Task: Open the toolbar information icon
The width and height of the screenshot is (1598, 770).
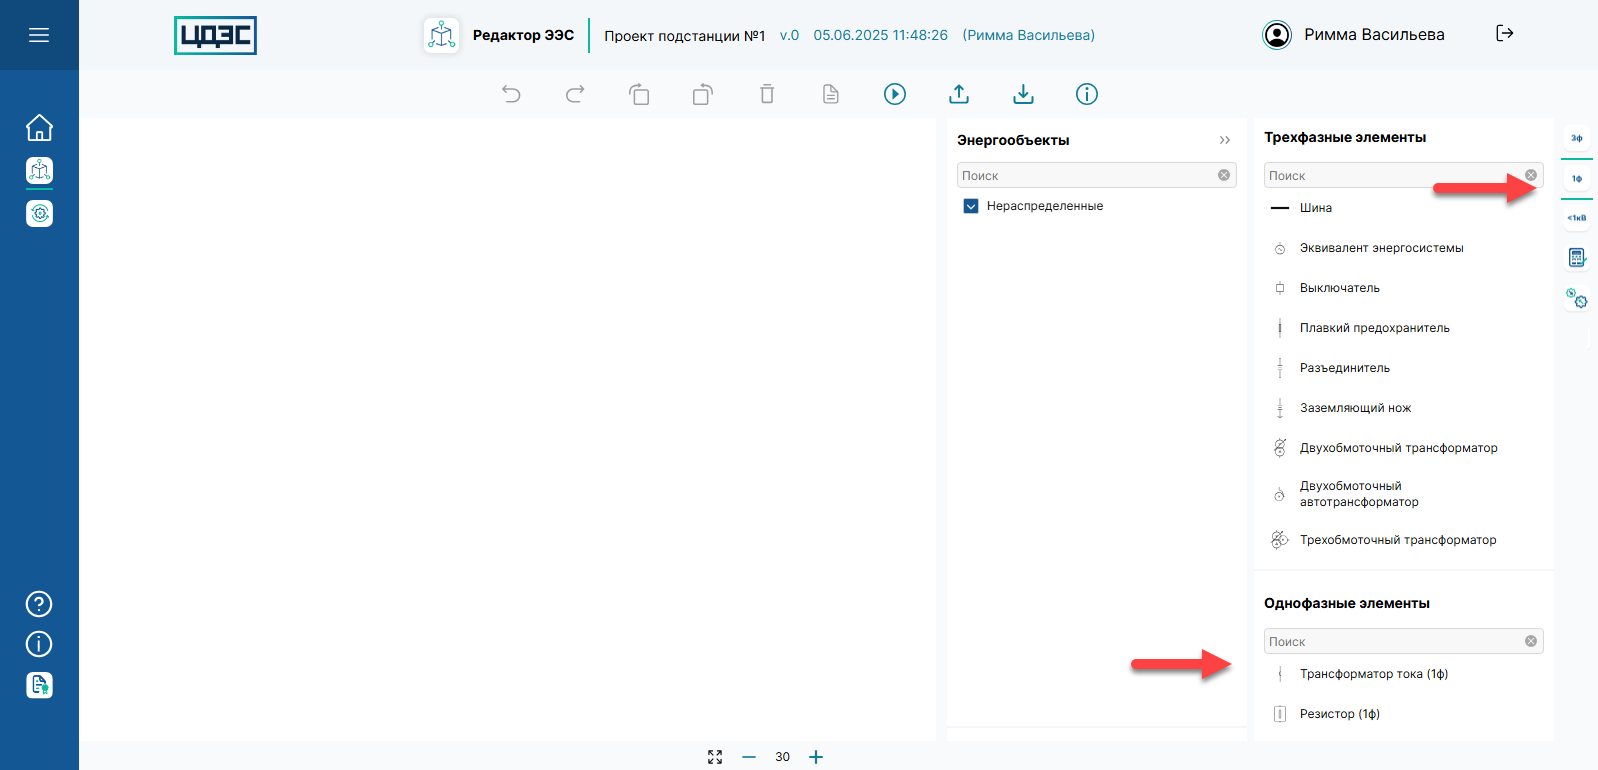Action: pyautogui.click(x=1087, y=94)
